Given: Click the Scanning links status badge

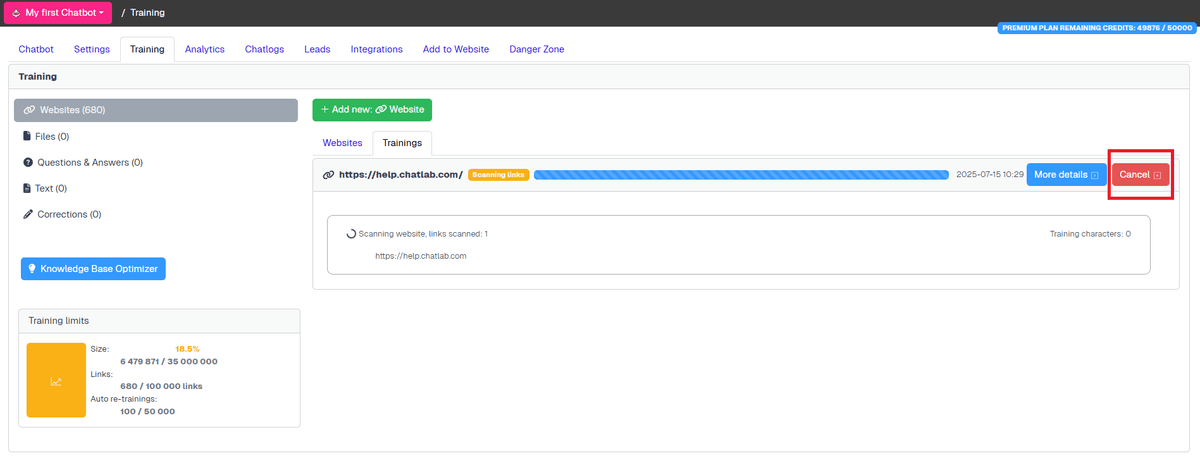Looking at the screenshot, I should tap(498, 175).
